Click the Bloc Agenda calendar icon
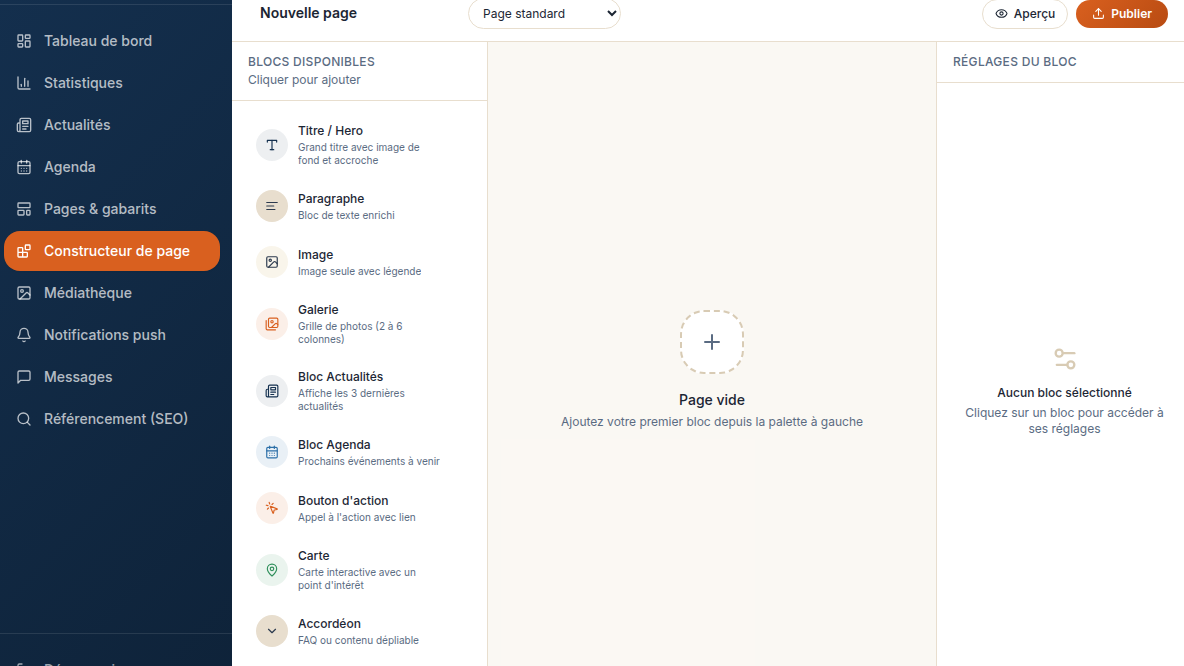 [x=272, y=452]
